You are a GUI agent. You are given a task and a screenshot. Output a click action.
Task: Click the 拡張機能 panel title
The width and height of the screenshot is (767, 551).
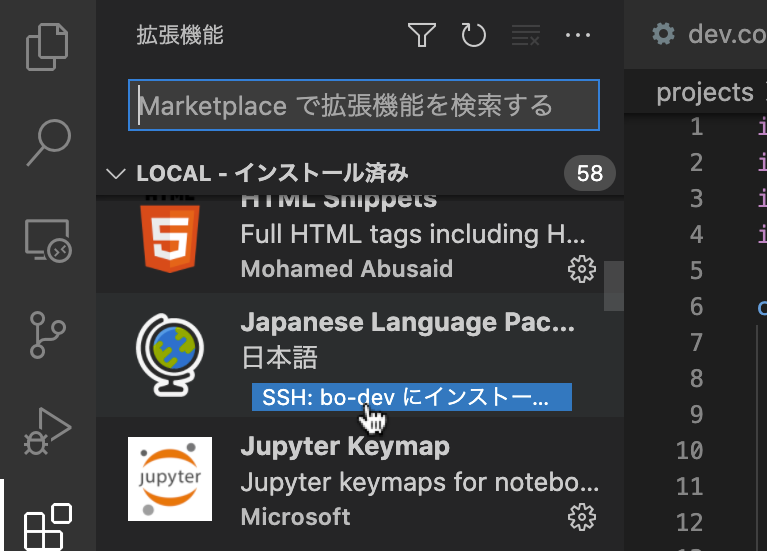(180, 35)
